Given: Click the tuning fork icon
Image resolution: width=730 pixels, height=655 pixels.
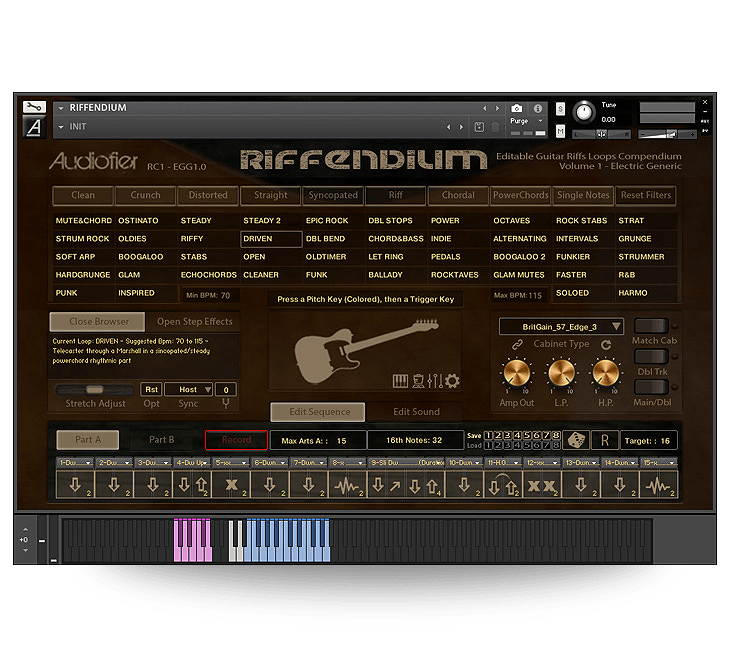Looking at the screenshot, I should [x=226, y=403].
